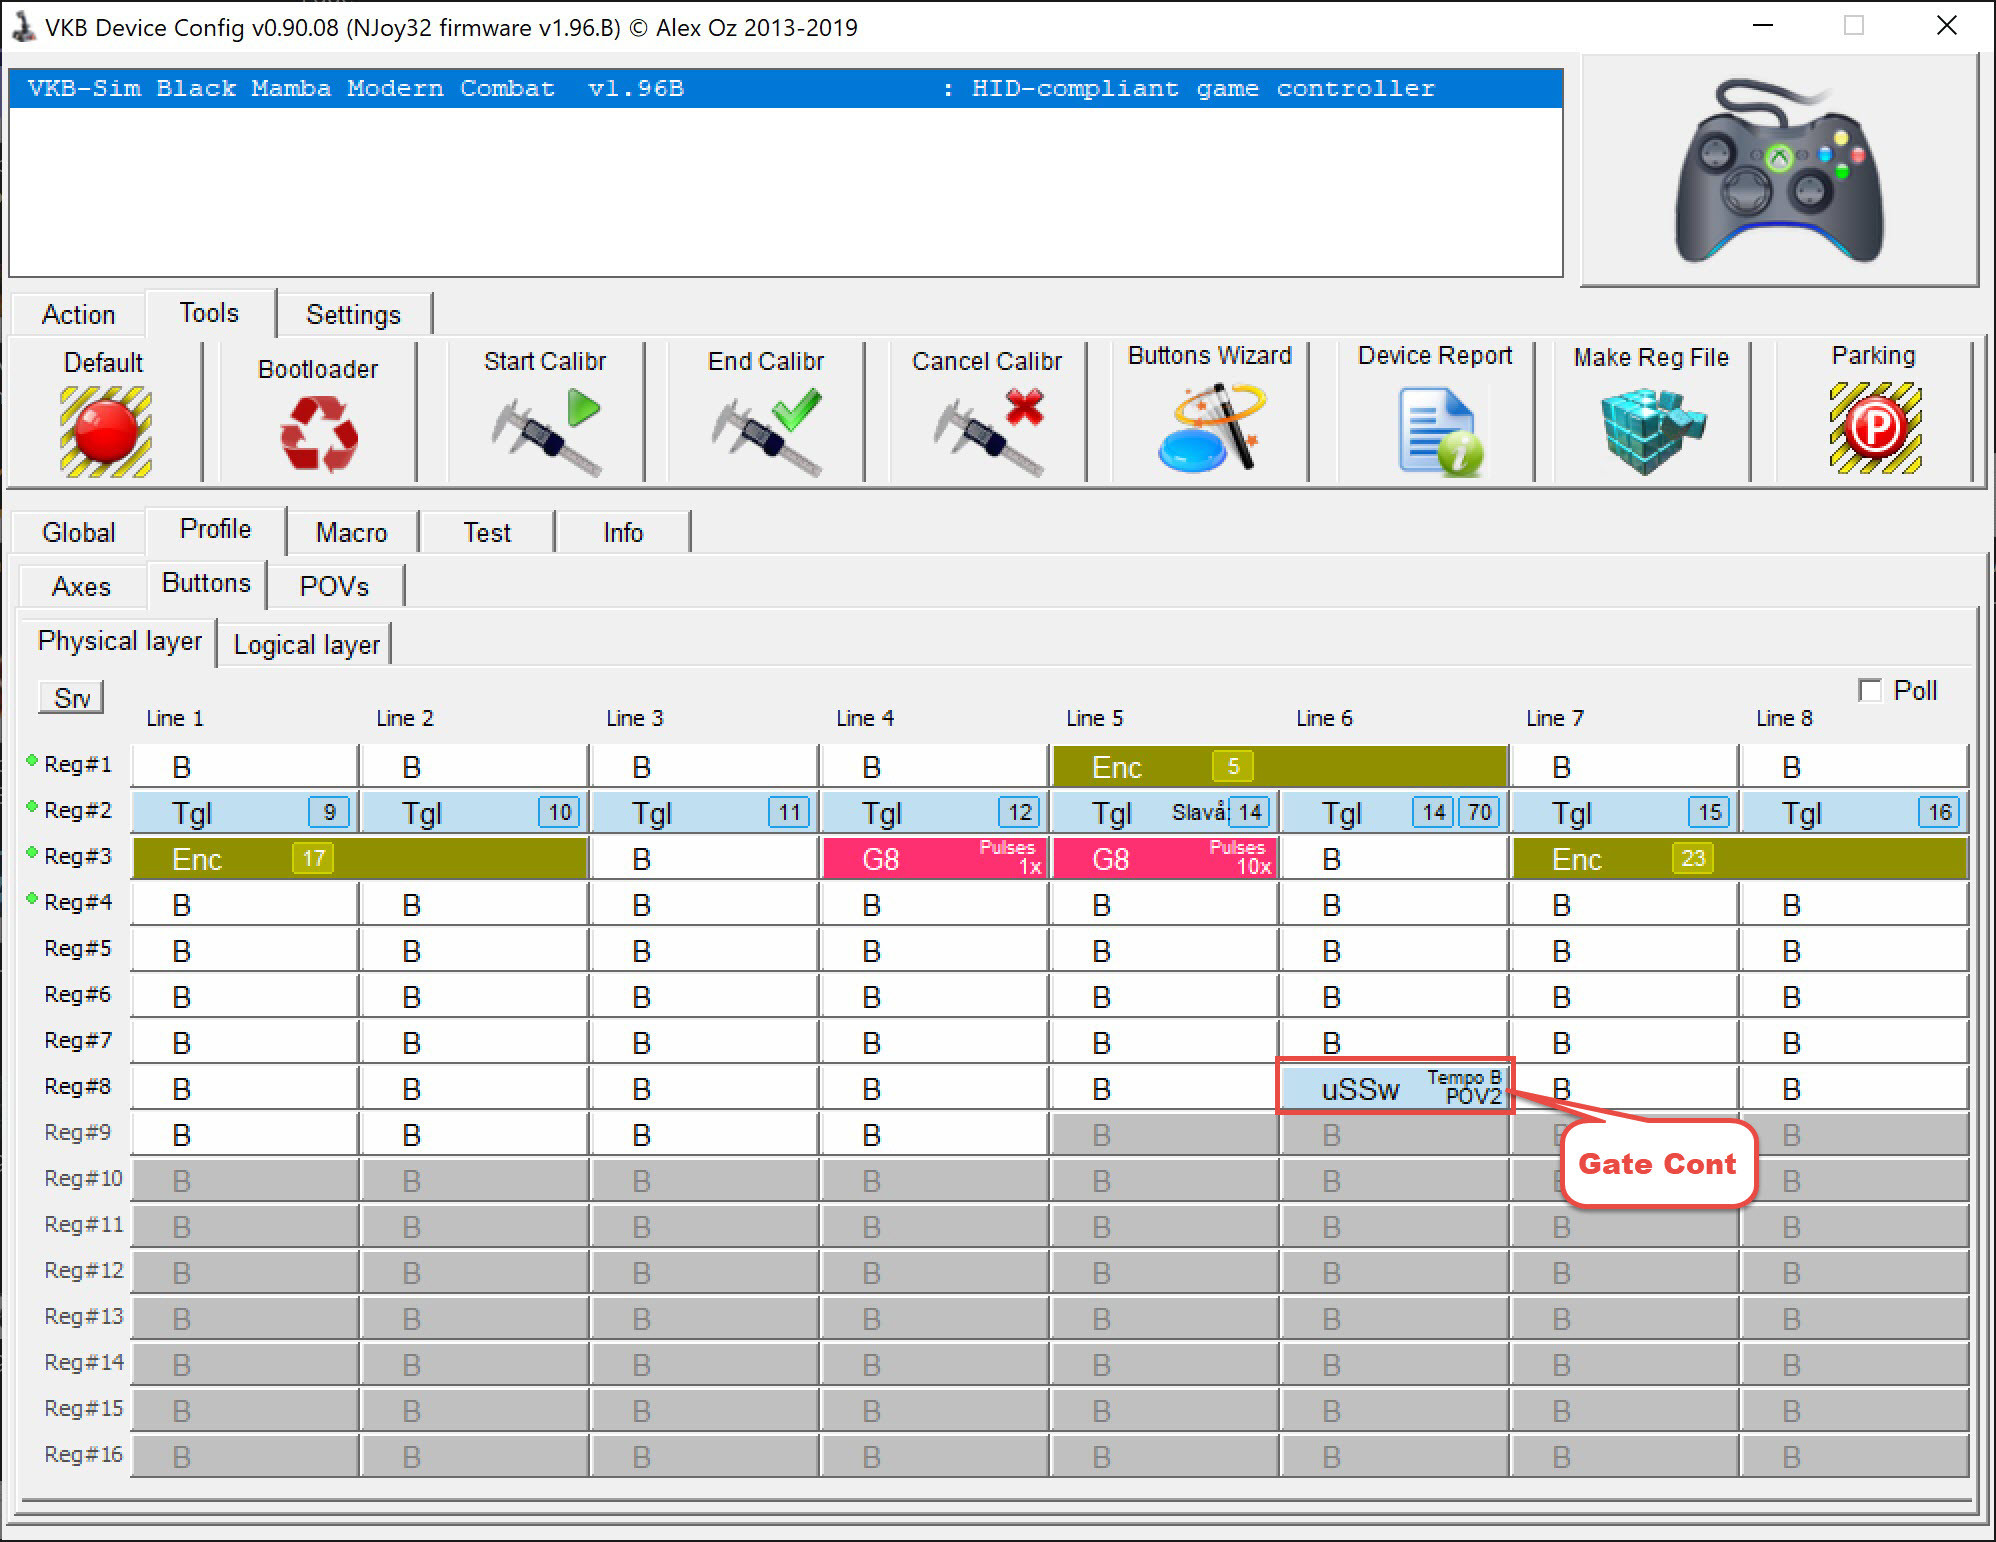Image resolution: width=1996 pixels, height=1542 pixels.
Task: Start calibration with the caliper play icon
Action: (546, 432)
